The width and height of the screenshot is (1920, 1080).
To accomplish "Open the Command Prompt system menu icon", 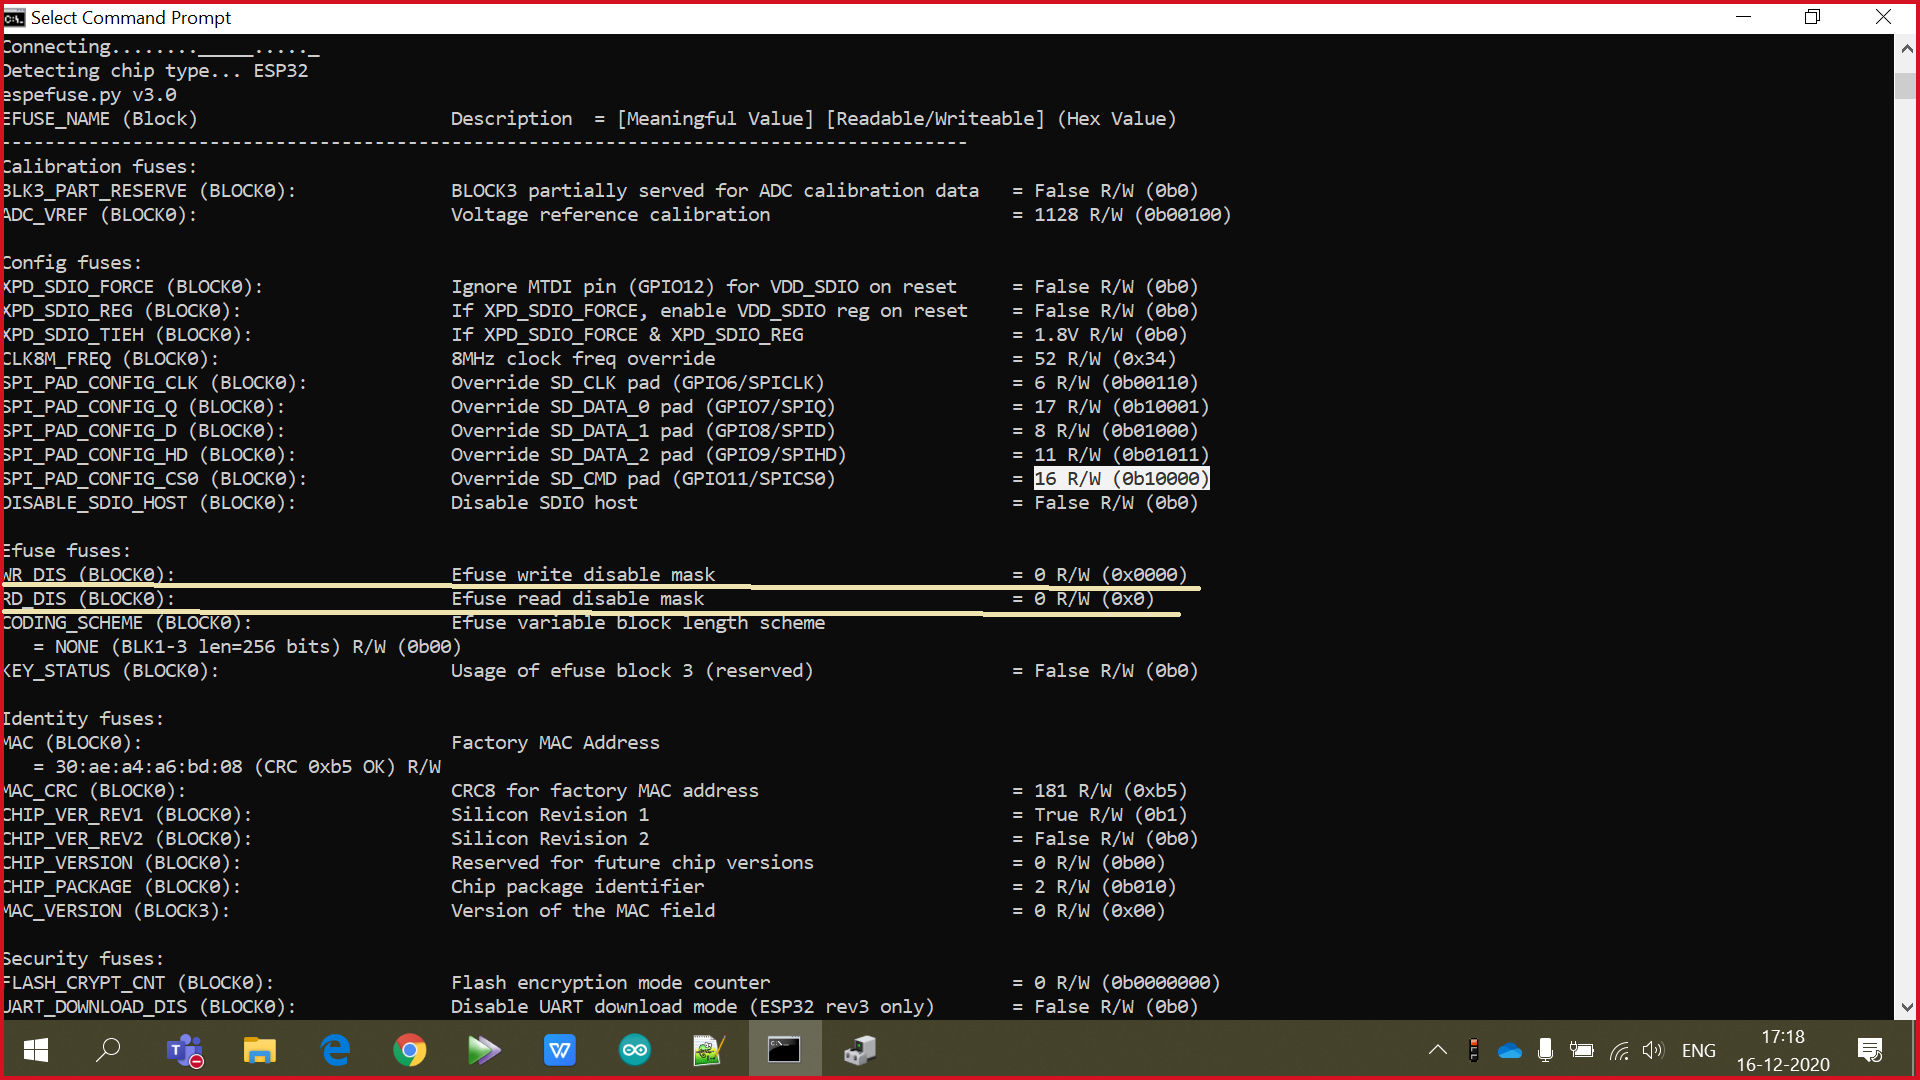I will pos(14,17).
